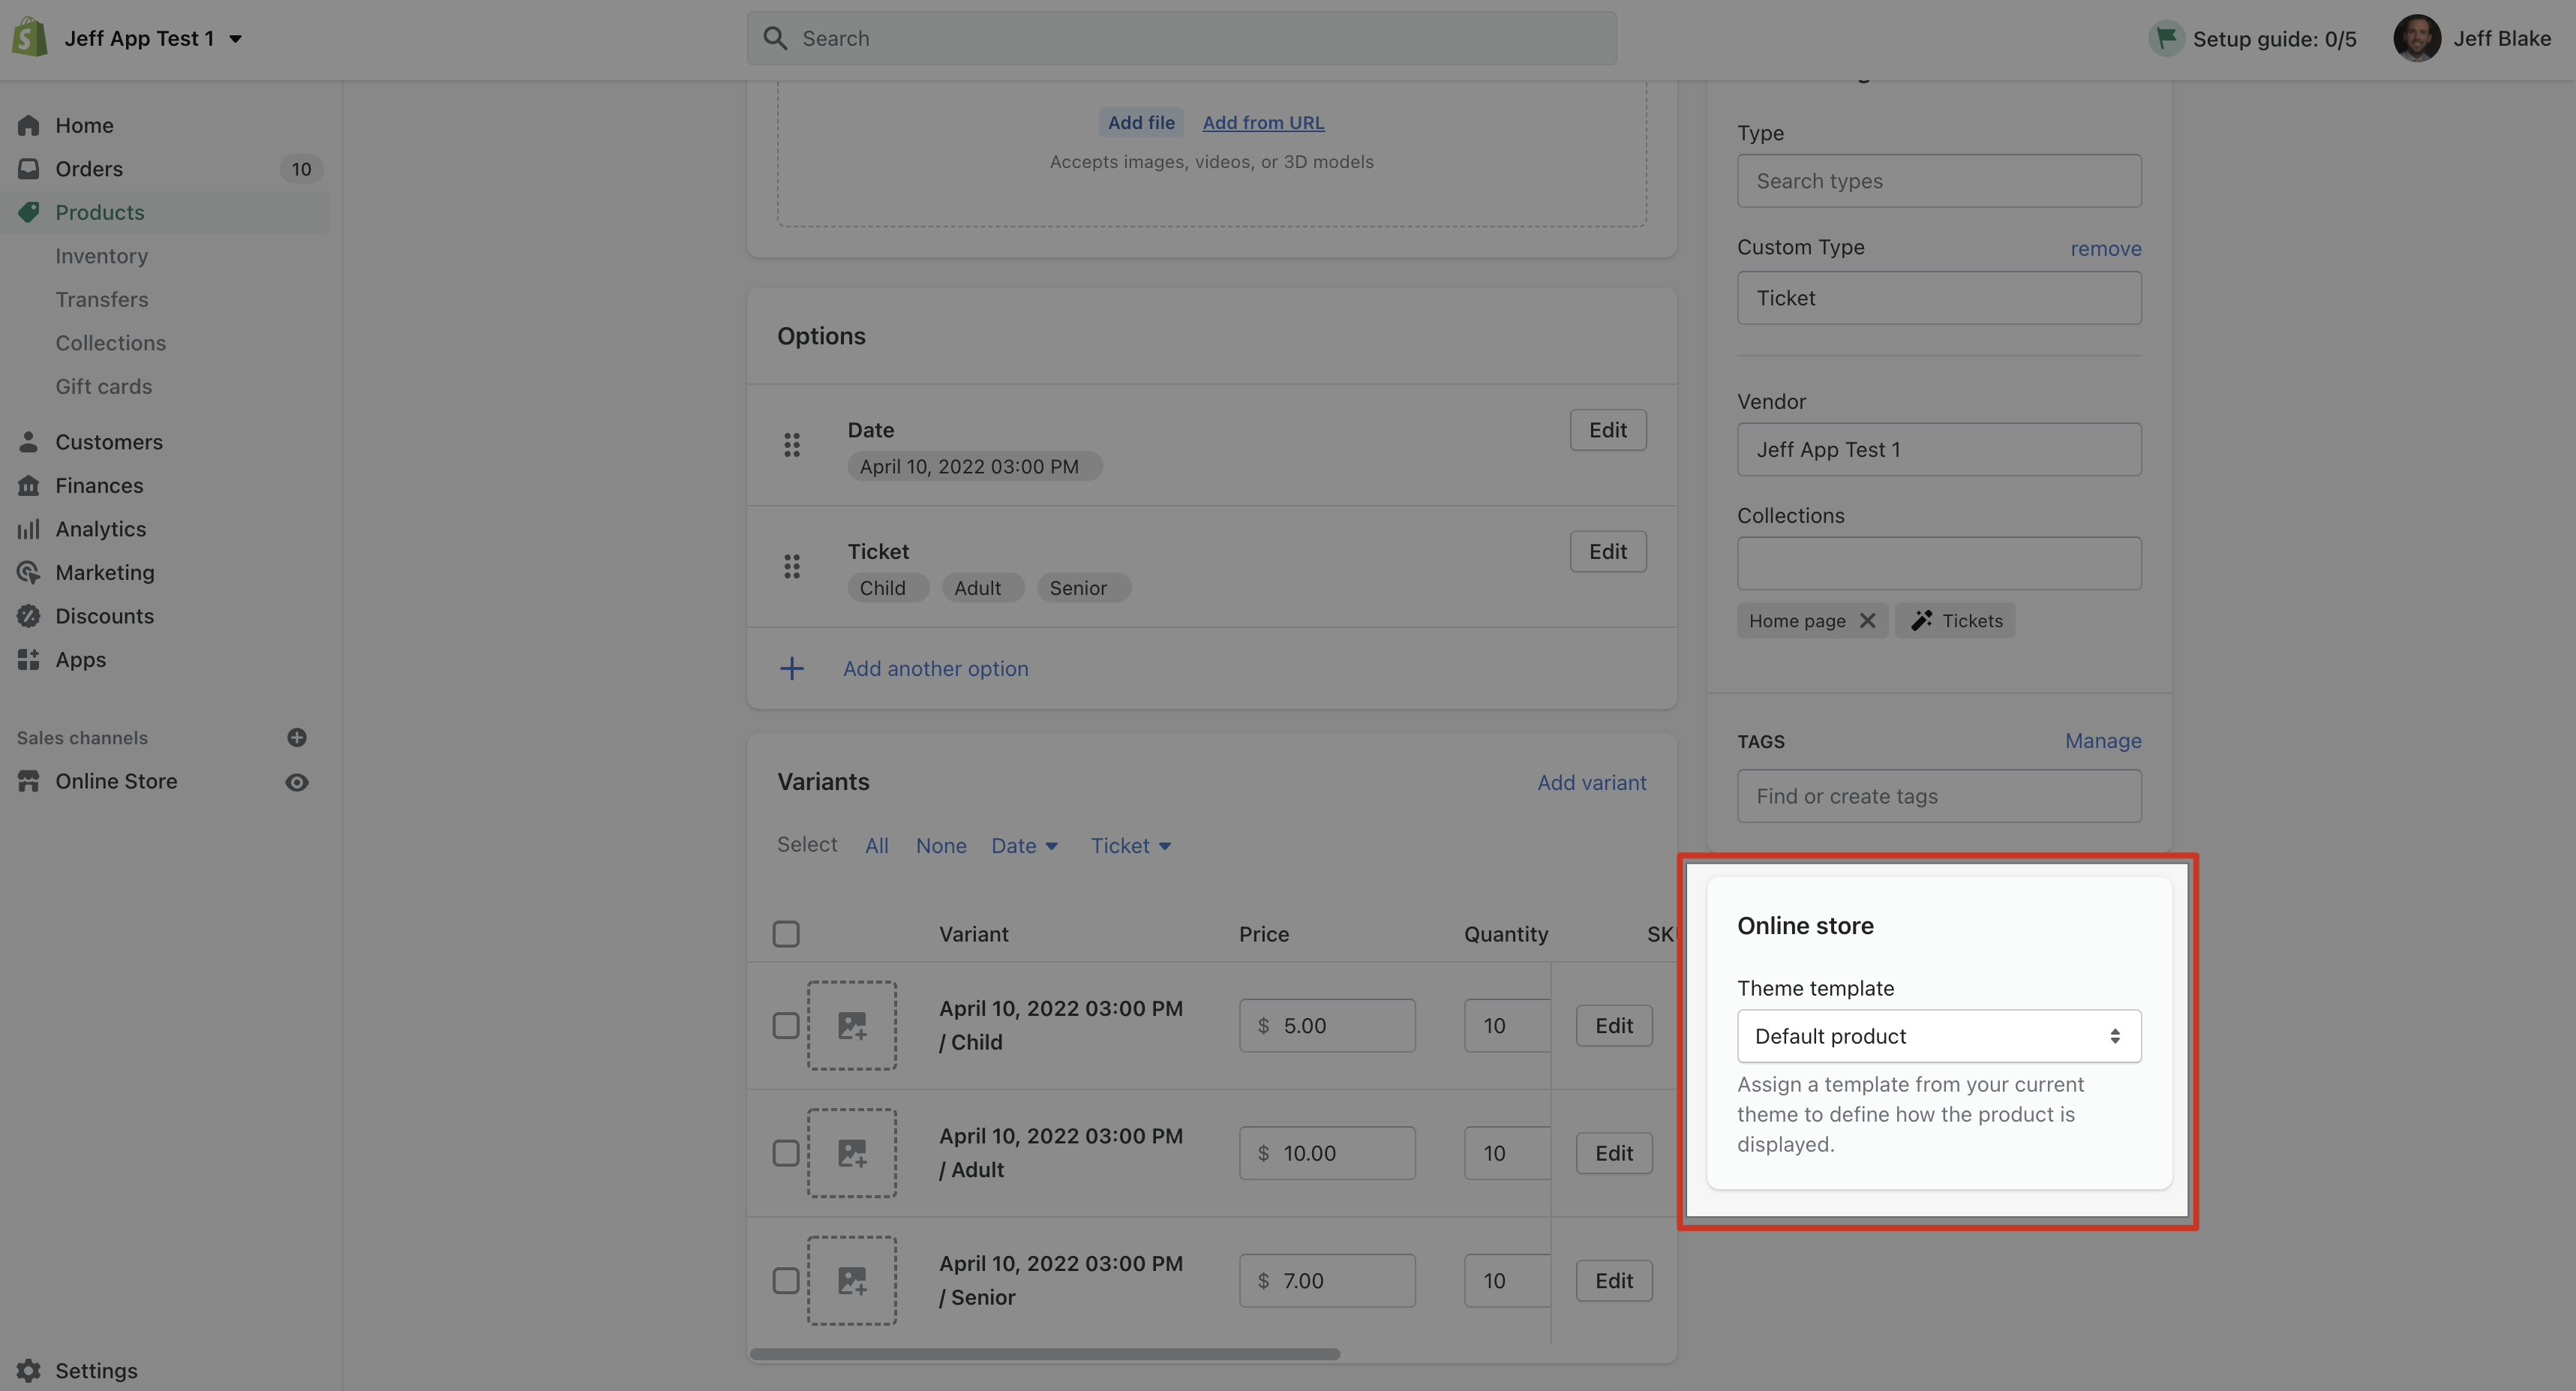Edit the Date option
The height and width of the screenshot is (1391, 2576).
(1607, 429)
